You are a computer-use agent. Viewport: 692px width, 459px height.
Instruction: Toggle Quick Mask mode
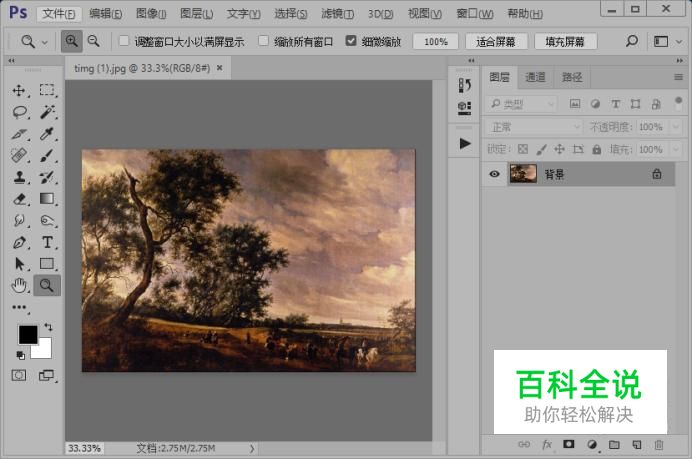[x=19, y=376]
